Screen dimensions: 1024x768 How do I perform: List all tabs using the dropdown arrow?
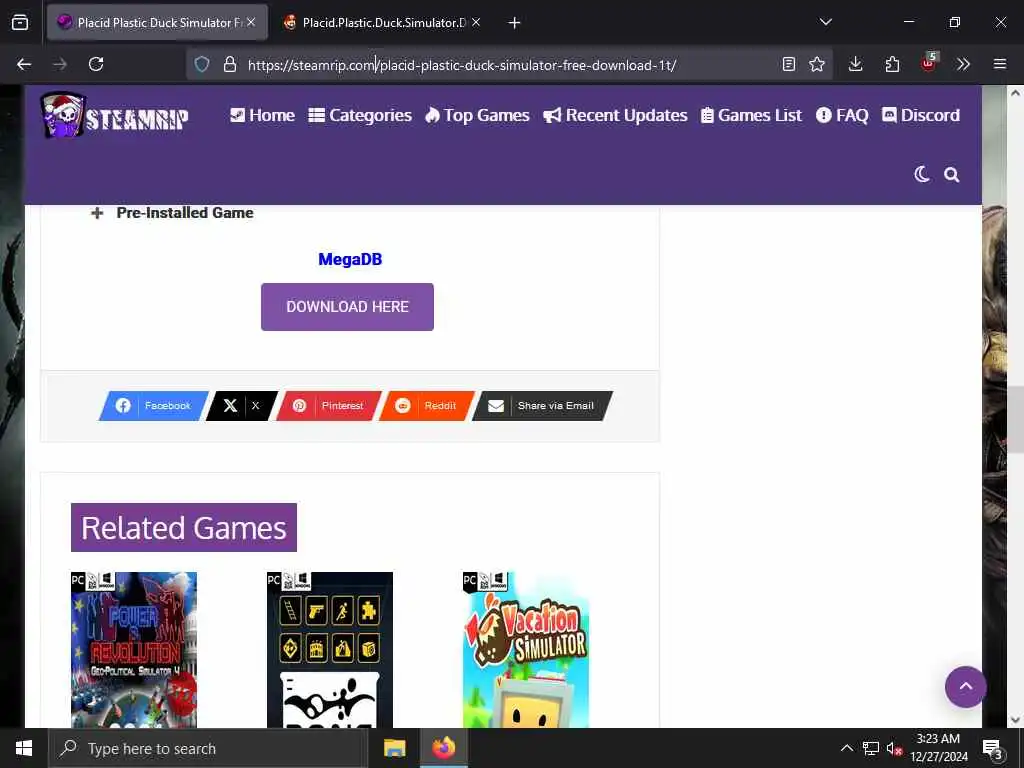pos(825,22)
